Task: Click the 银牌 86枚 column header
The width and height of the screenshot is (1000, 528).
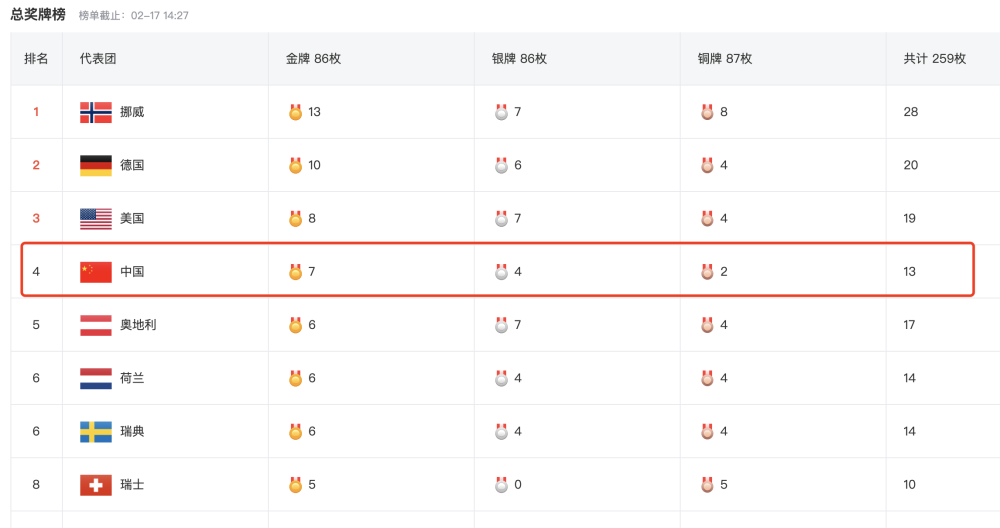Action: pyautogui.click(x=519, y=59)
